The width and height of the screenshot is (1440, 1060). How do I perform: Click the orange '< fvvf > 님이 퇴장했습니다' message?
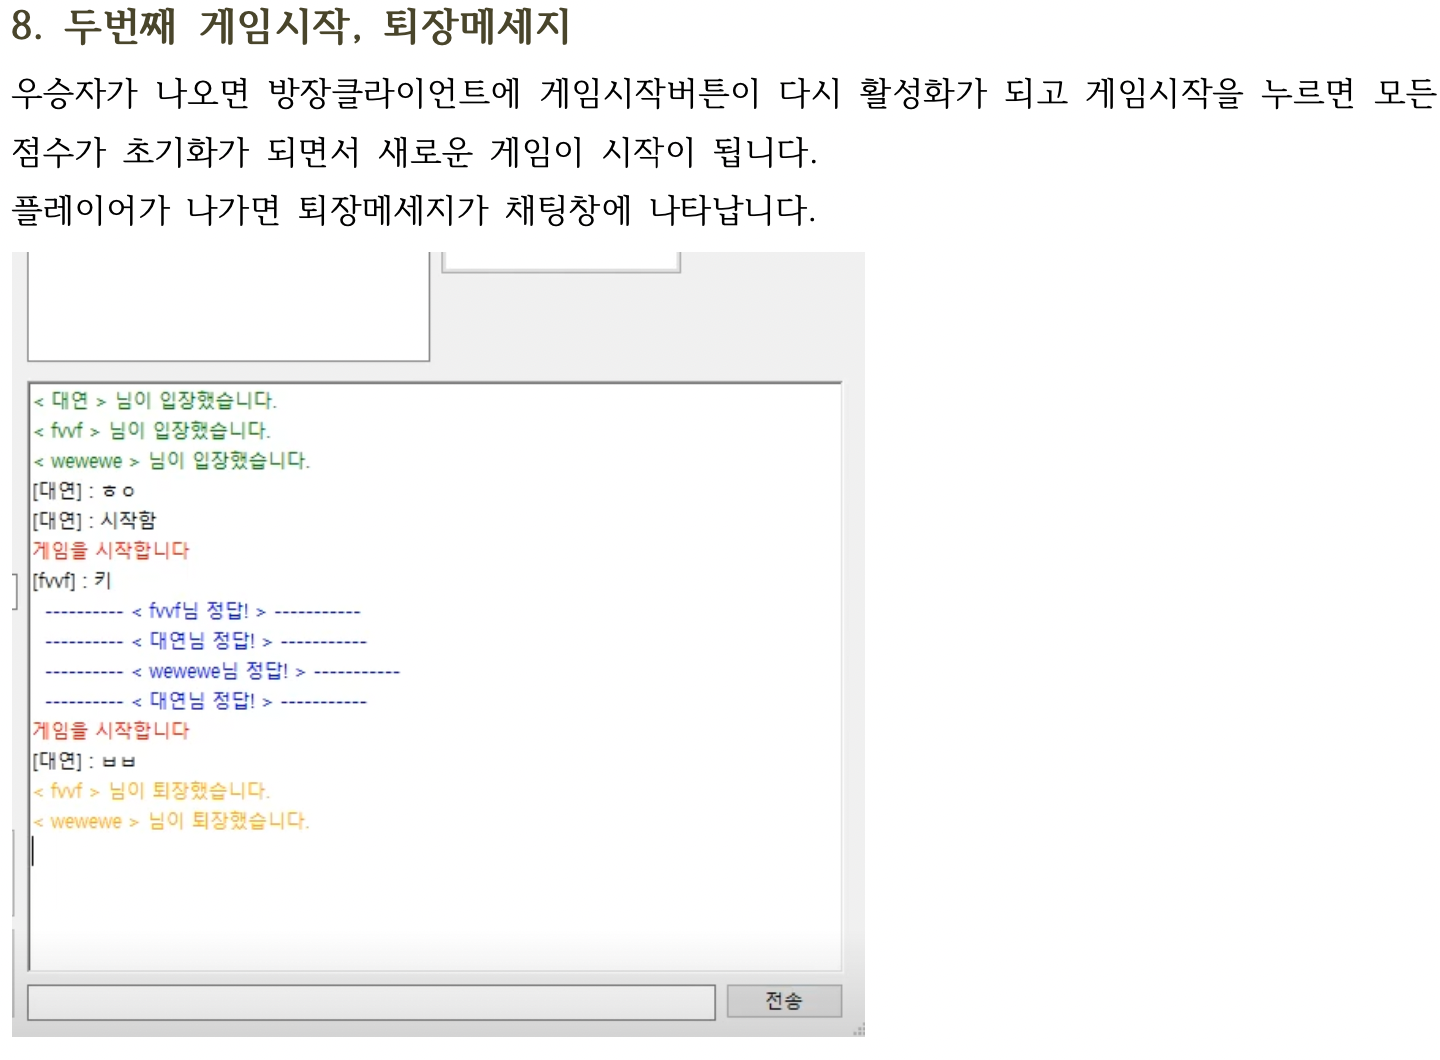(x=150, y=791)
